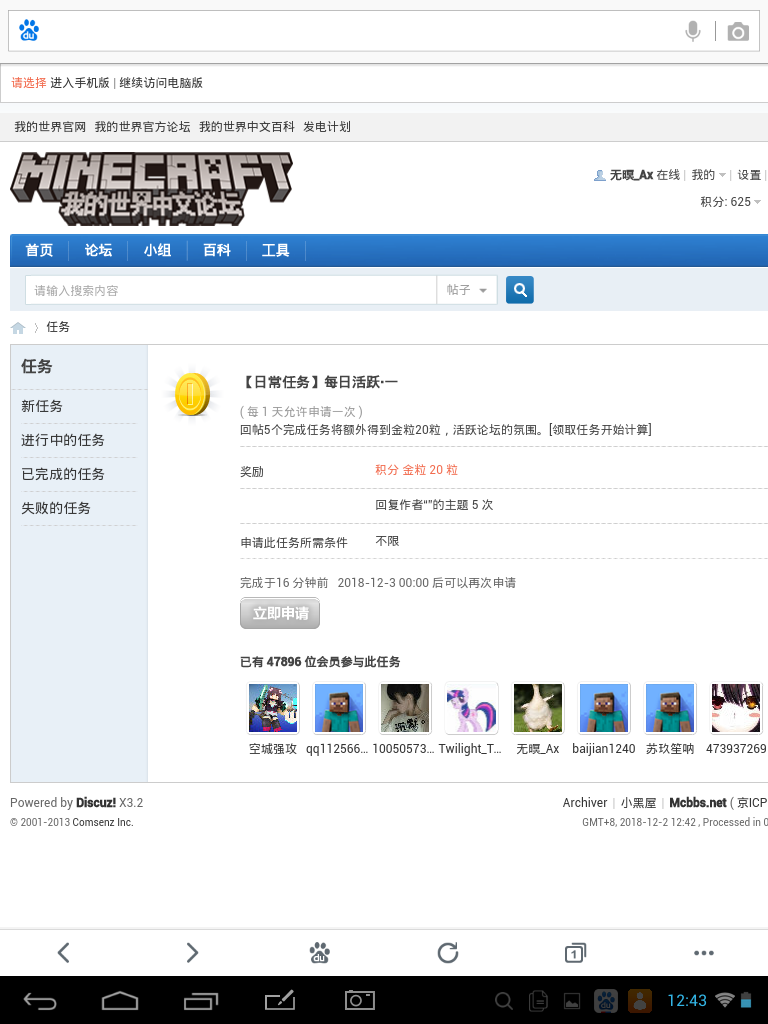Go forward using the browser forward arrow
Viewport: 768px width, 1024px height.
tap(191, 953)
